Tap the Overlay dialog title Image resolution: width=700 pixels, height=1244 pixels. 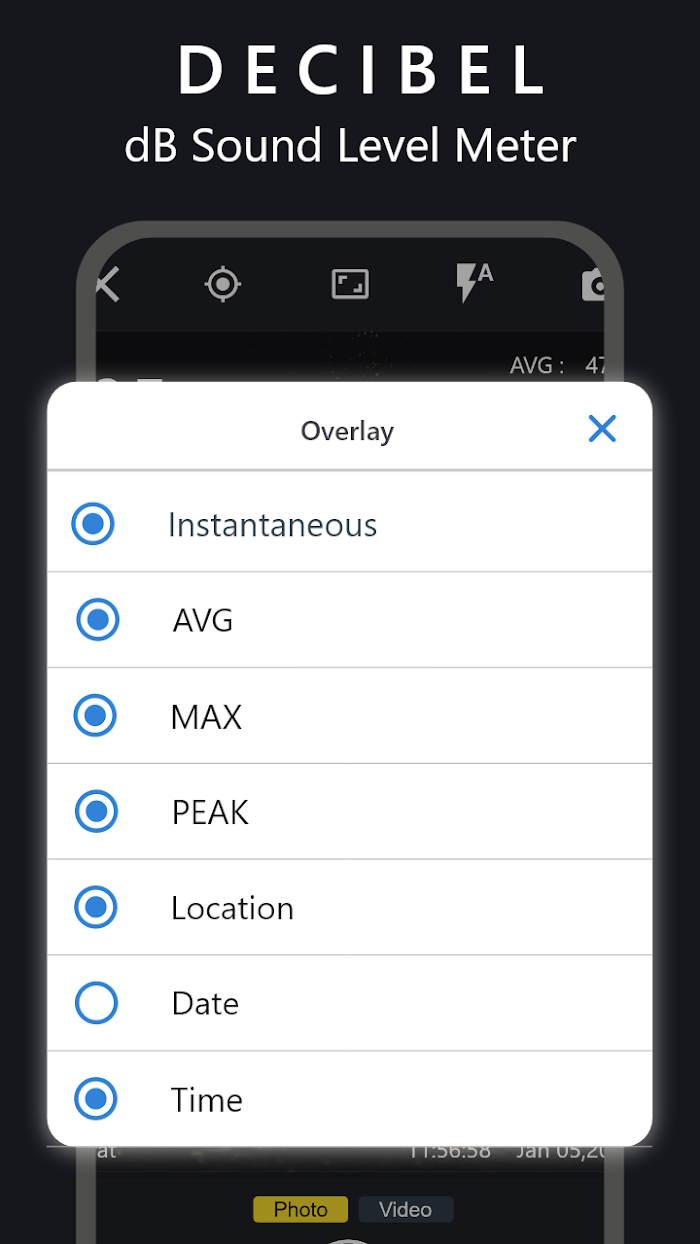pyautogui.click(x=347, y=431)
